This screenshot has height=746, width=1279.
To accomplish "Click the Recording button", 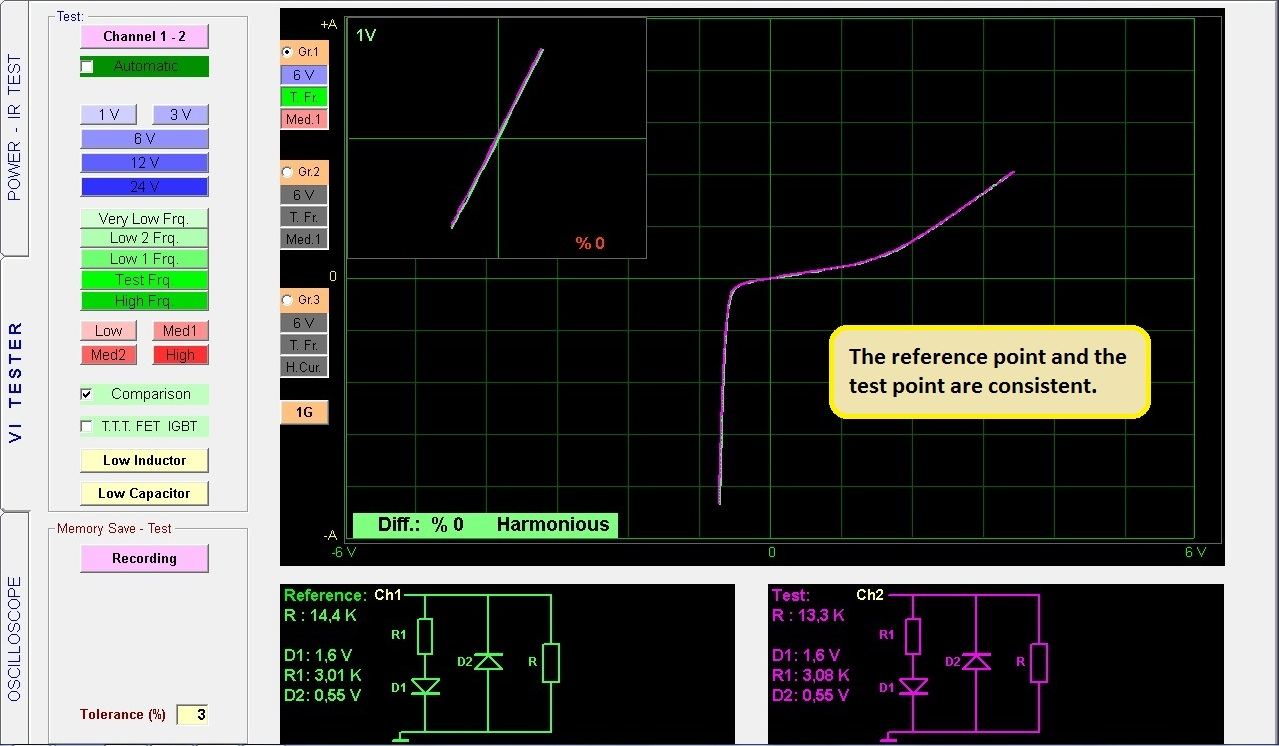I will pyautogui.click(x=144, y=559).
